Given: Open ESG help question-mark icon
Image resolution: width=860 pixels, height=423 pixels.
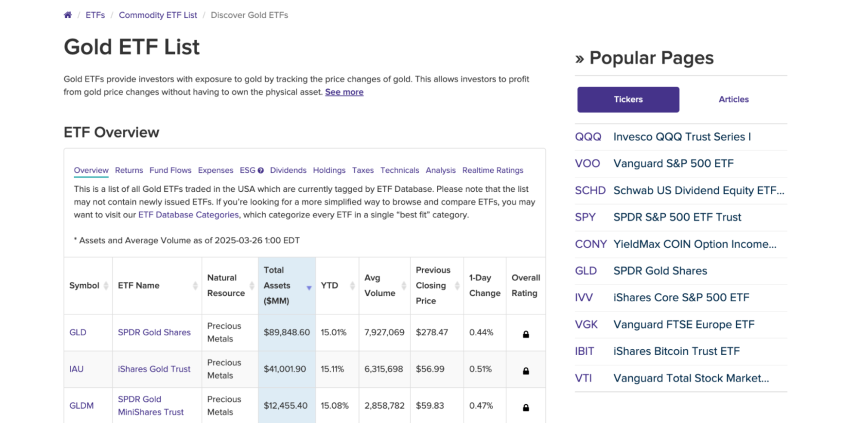Looking at the screenshot, I should click(x=261, y=171).
